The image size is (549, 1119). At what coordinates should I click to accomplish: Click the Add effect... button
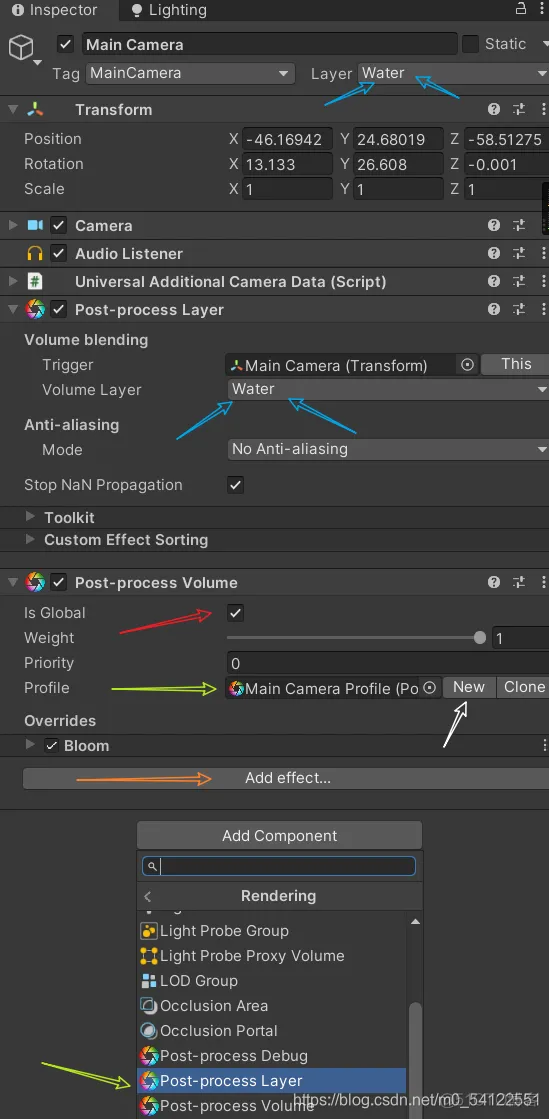pyautogui.click(x=287, y=779)
